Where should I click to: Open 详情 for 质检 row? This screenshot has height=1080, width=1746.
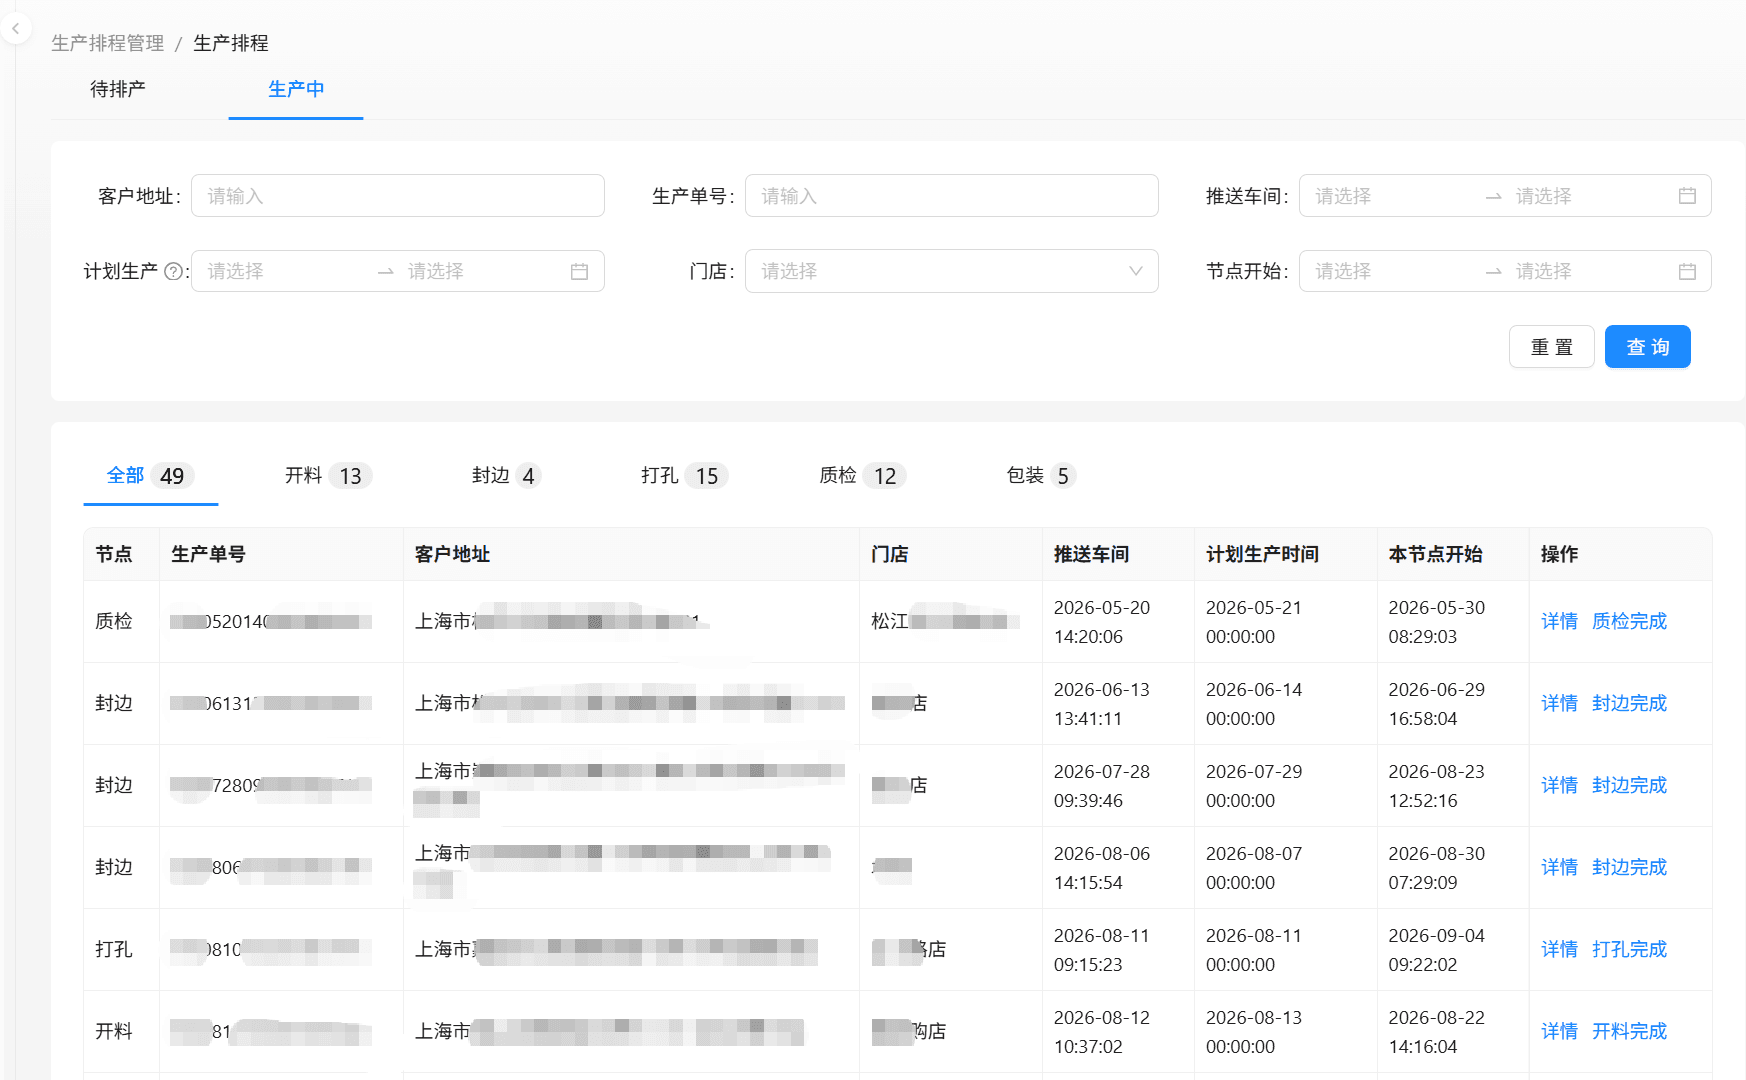pyautogui.click(x=1559, y=621)
